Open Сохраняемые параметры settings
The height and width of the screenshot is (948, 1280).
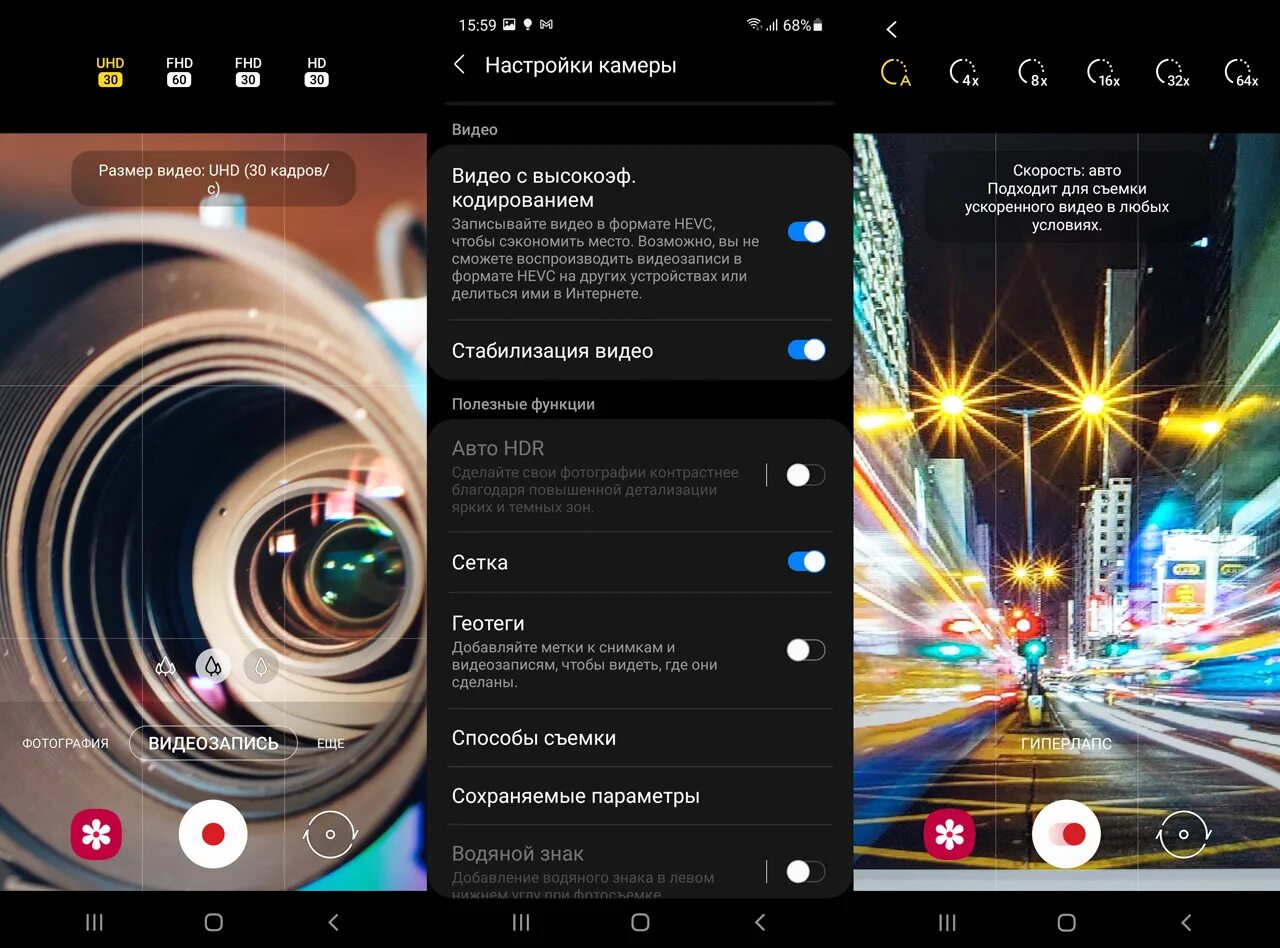(640, 796)
